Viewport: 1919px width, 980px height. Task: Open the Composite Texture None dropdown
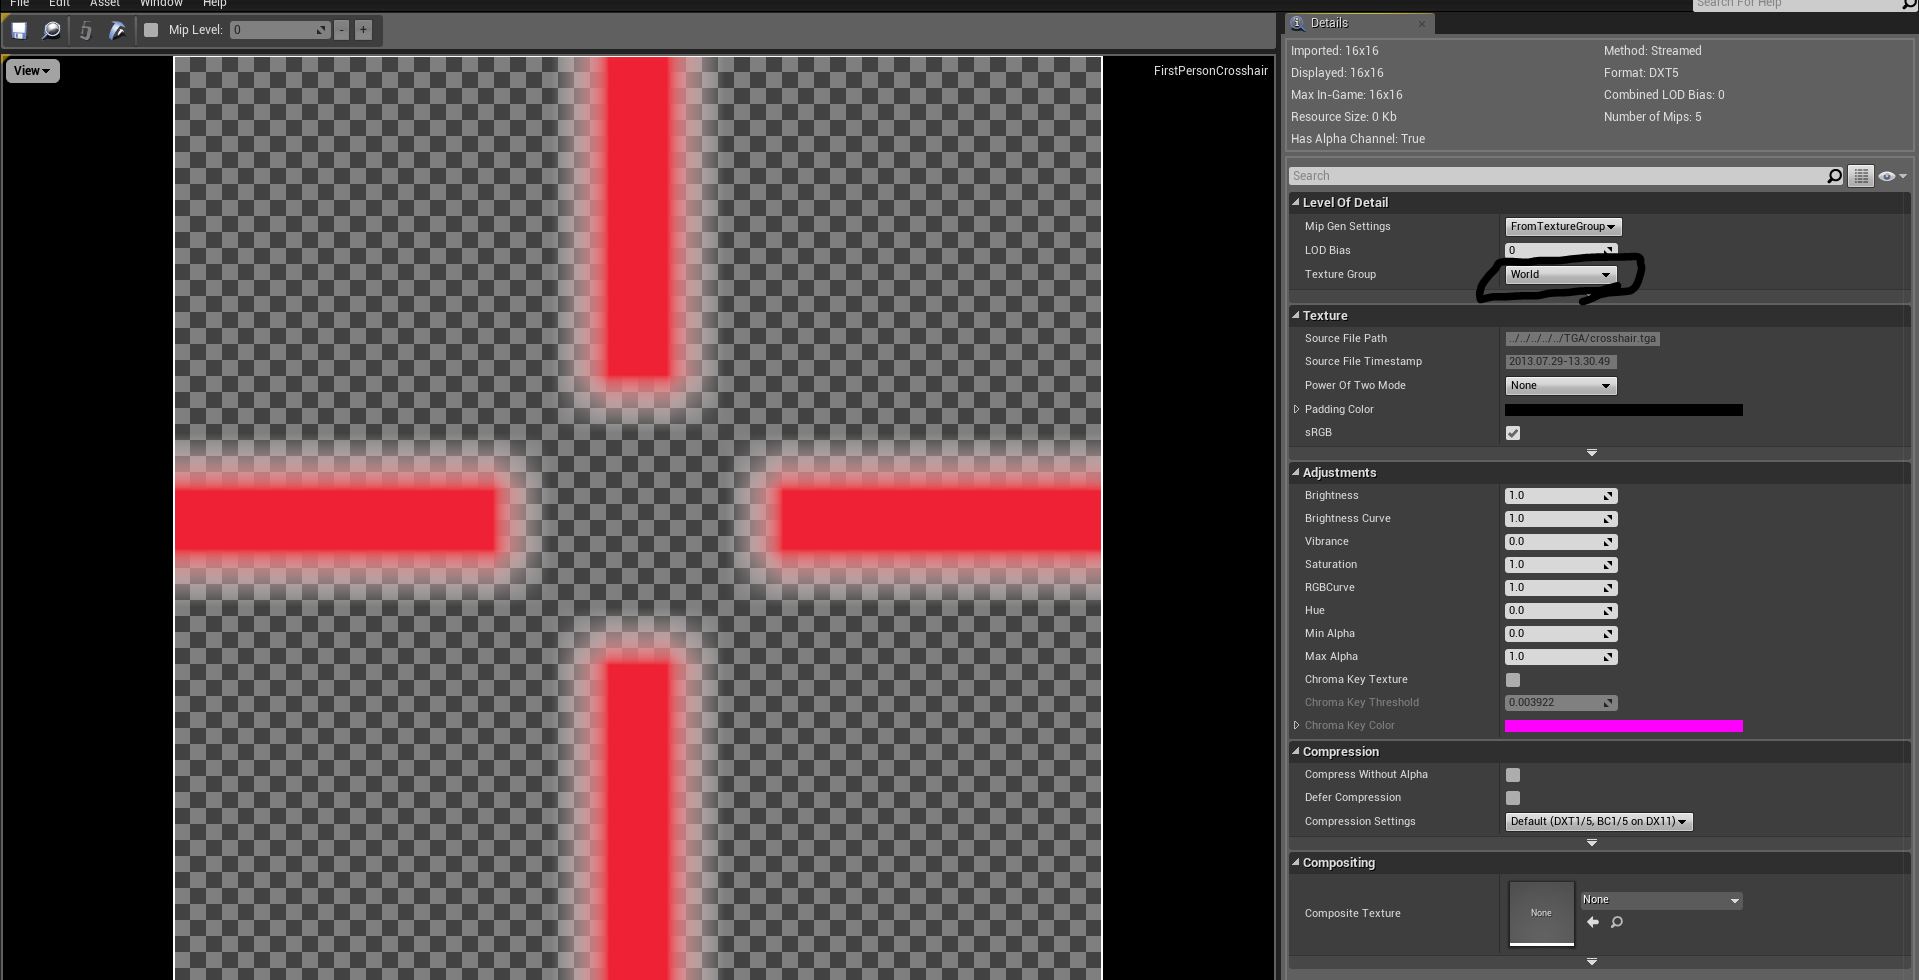(1661, 900)
